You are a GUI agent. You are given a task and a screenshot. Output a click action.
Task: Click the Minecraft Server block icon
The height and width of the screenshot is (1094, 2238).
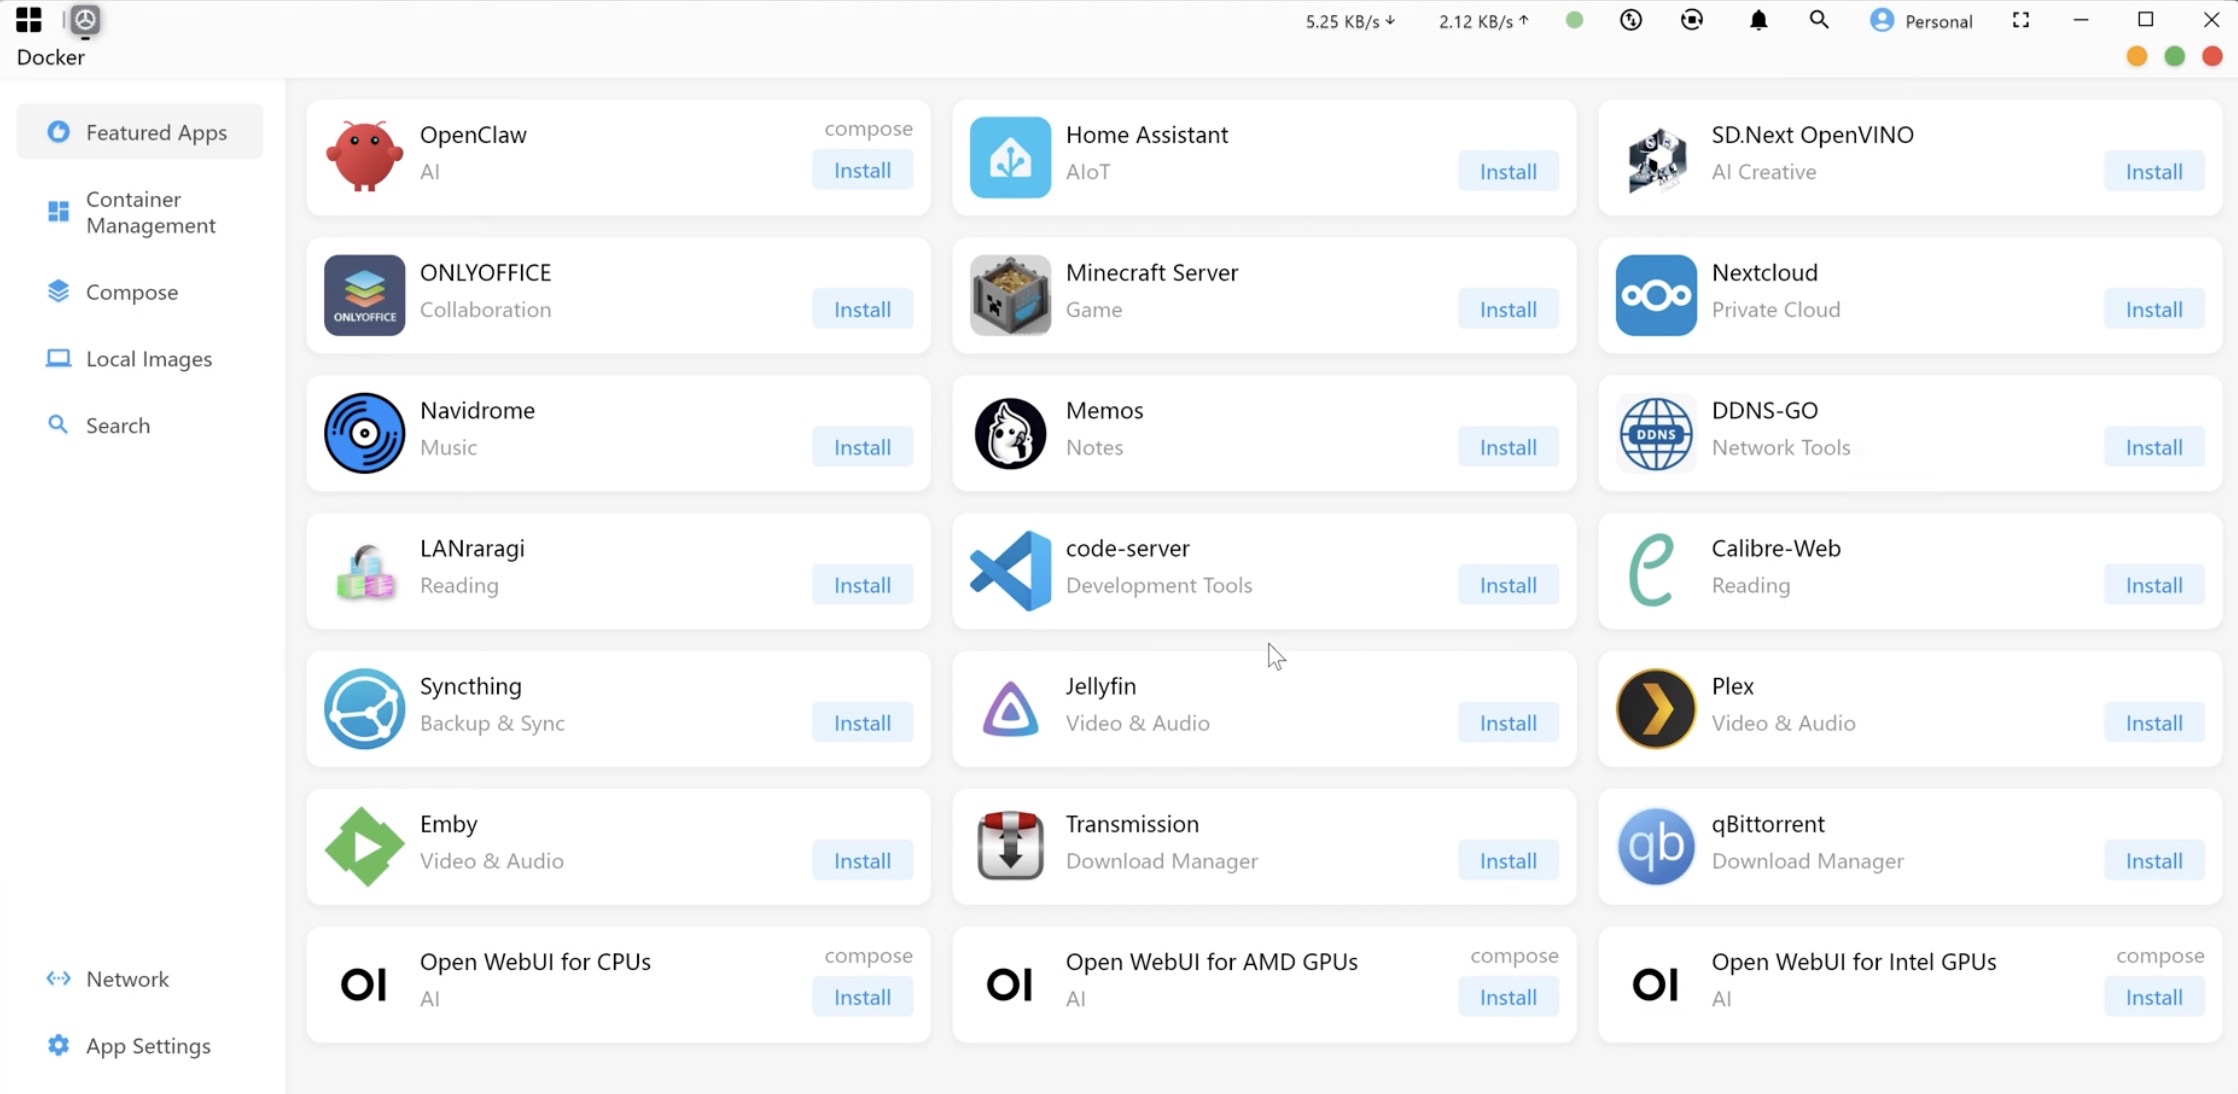tap(1010, 295)
